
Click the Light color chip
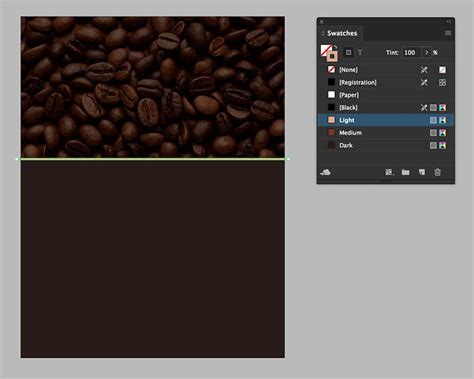click(x=331, y=120)
